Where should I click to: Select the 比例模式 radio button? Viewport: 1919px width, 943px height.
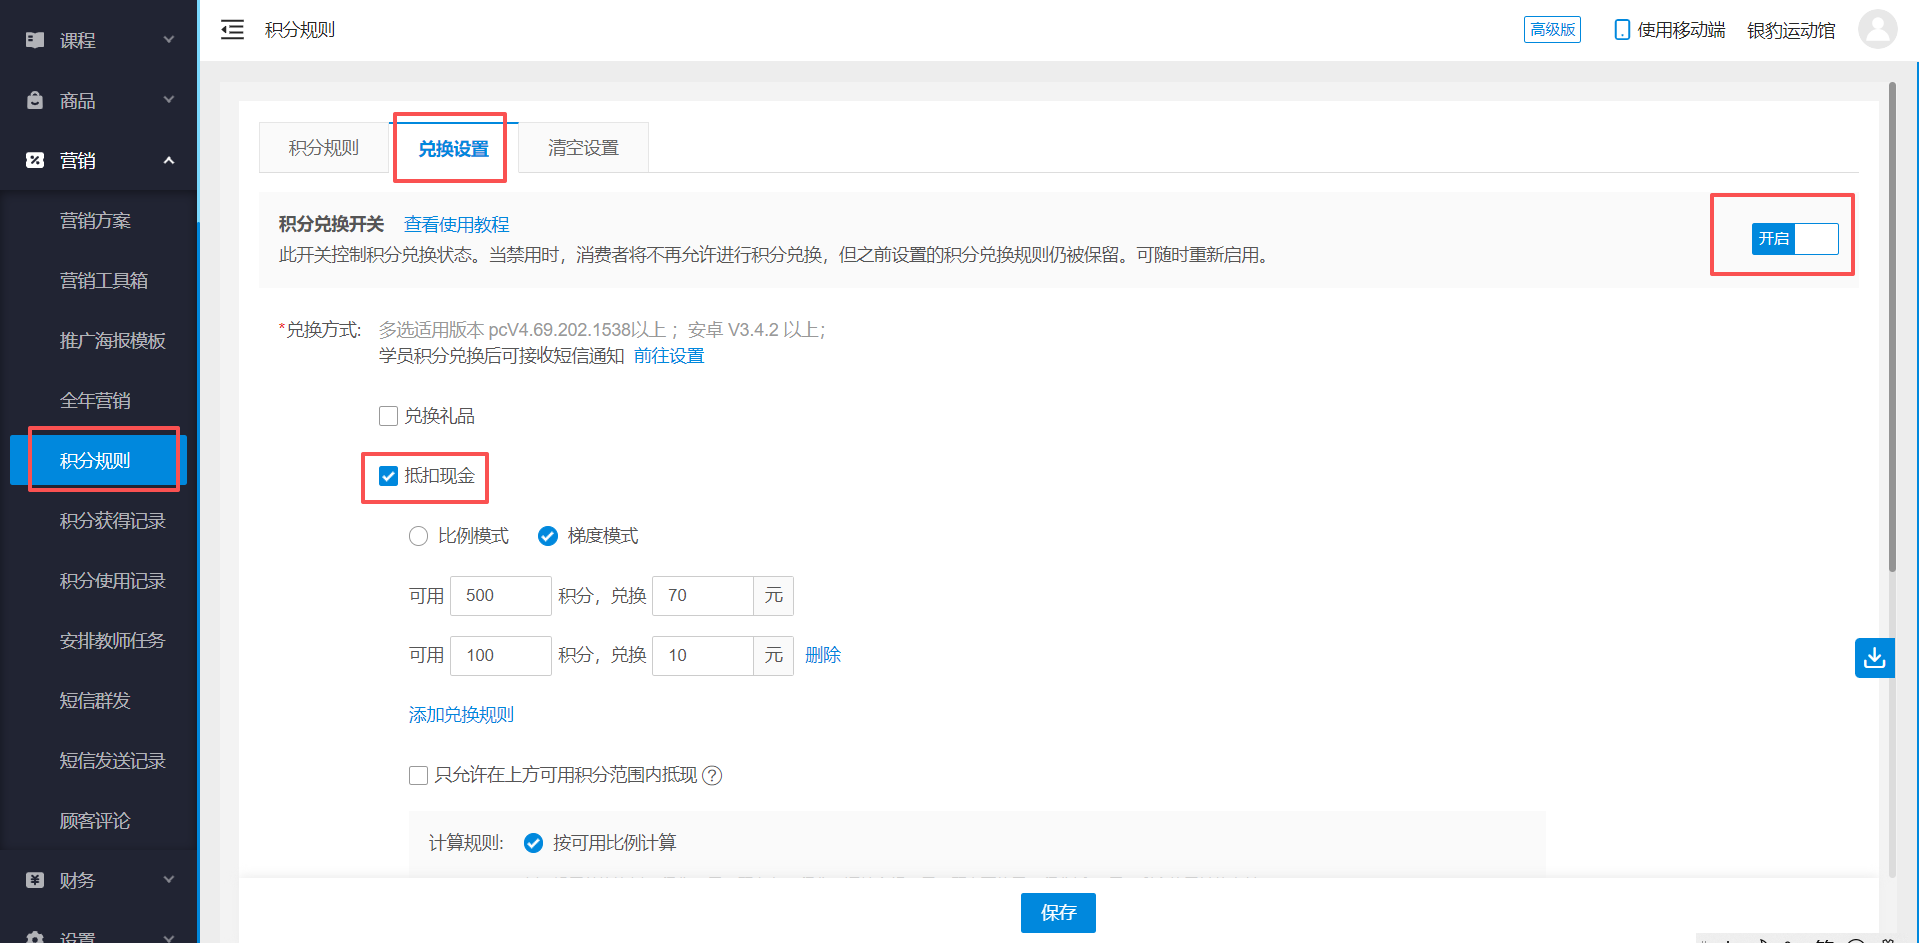418,535
